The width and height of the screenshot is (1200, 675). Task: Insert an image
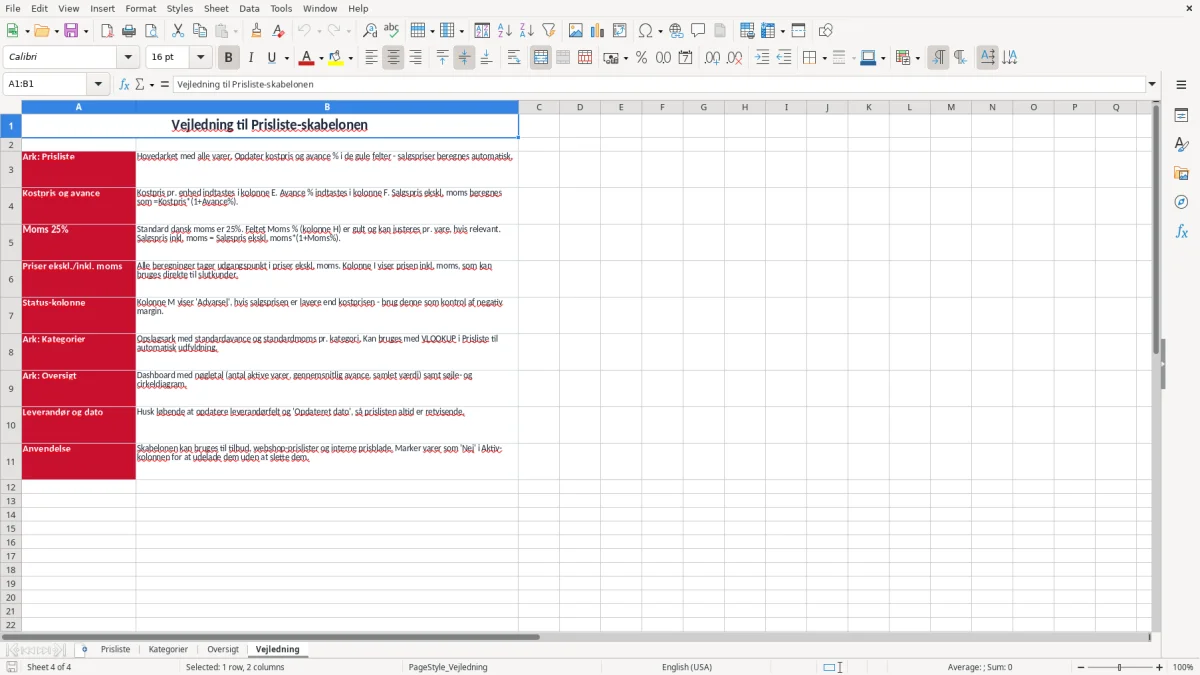576,31
